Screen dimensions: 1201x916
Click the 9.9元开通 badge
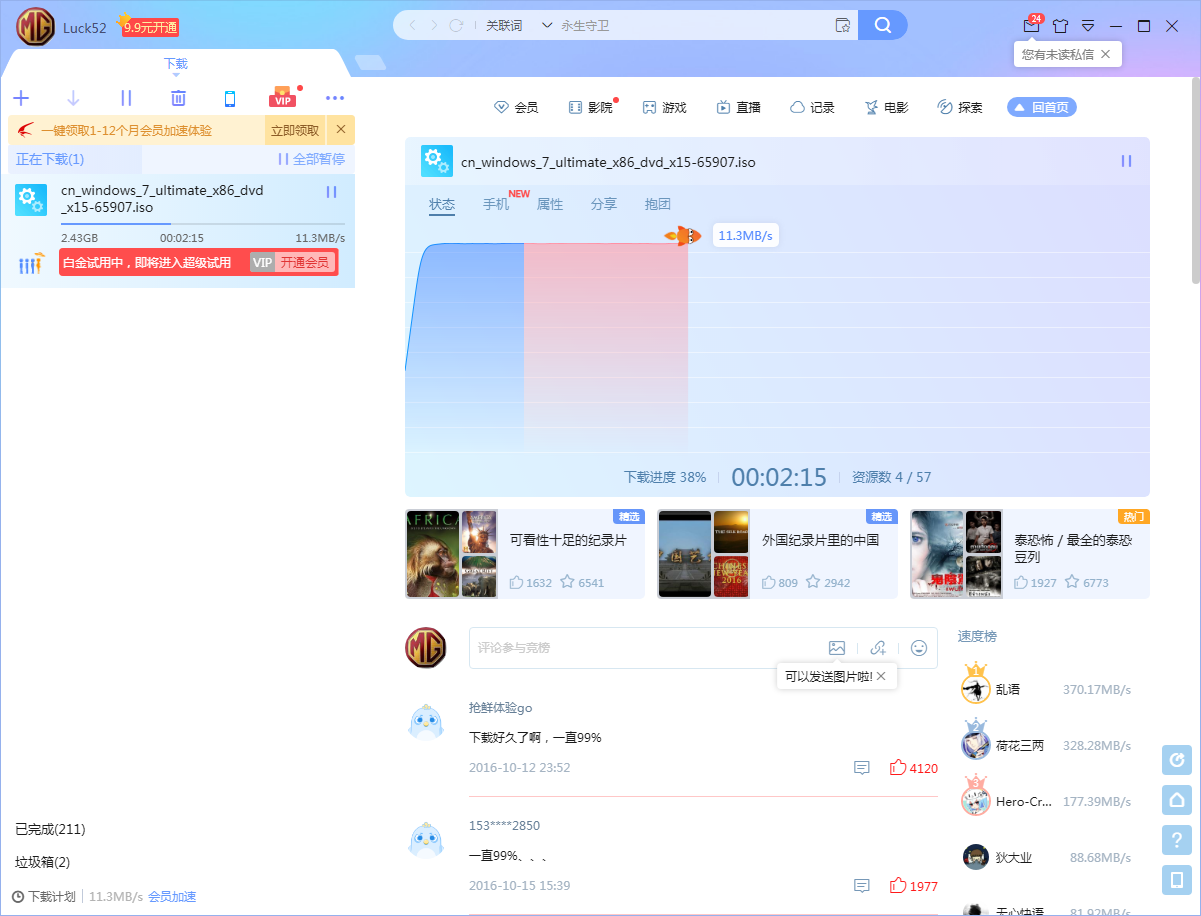pos(151,28)
